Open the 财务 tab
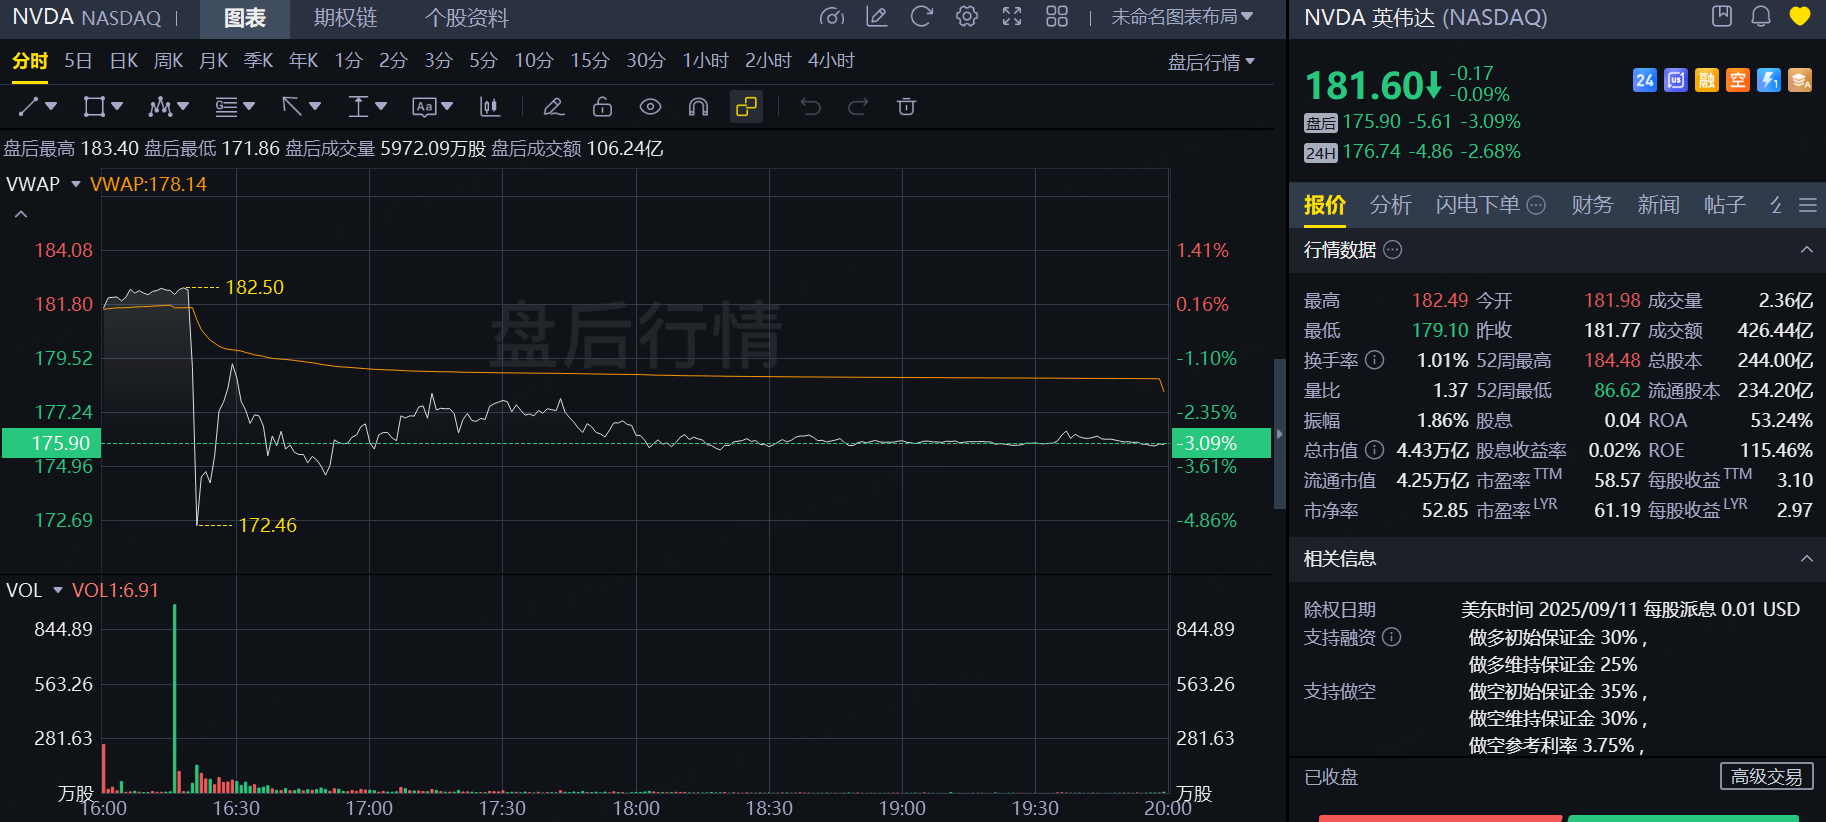 tap(1592, 205)
